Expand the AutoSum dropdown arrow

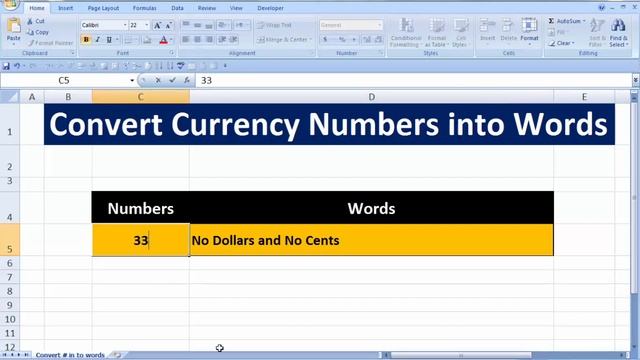[x=584, y=21]
